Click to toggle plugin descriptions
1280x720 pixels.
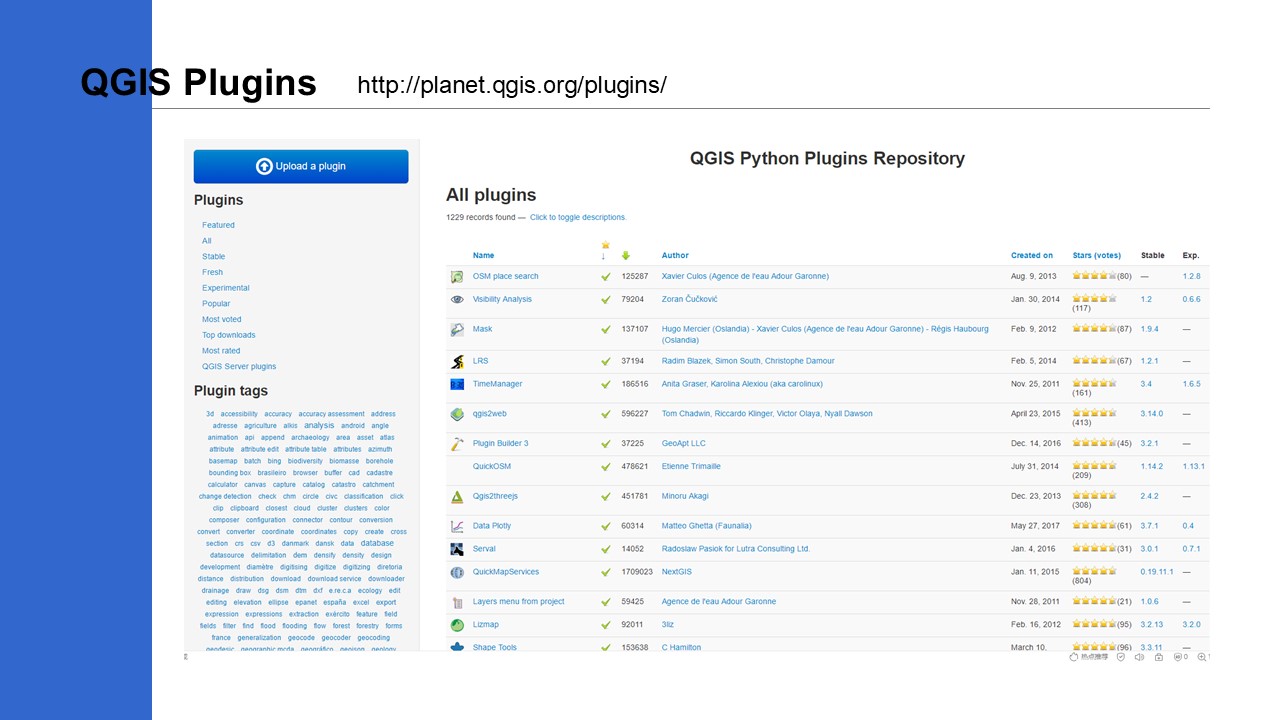(x=578, y=217)
